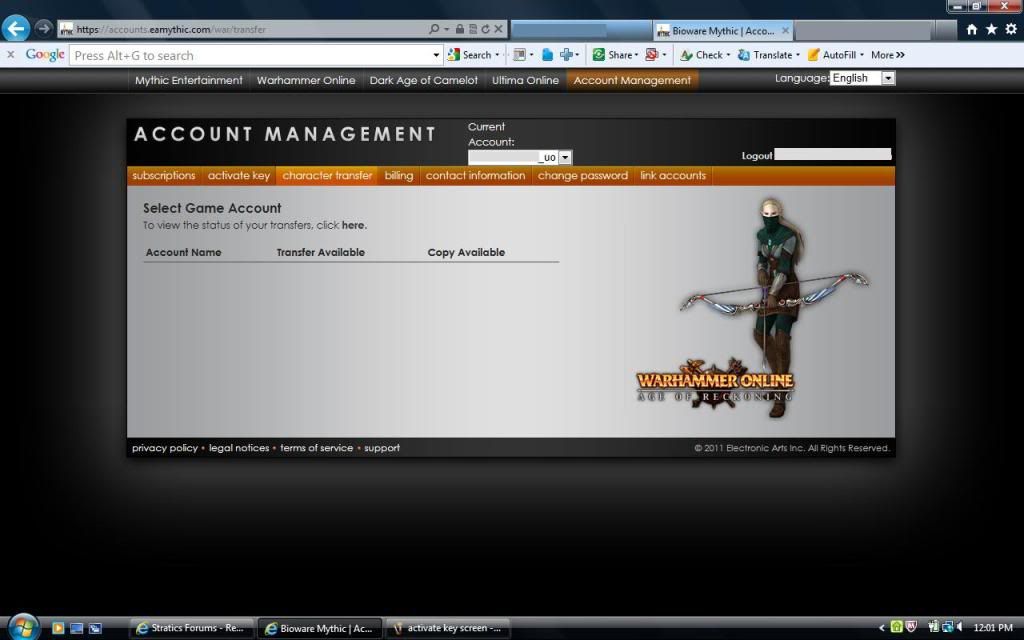Screen dimensions: 1024x640
Task: Expand More Google Toolbar options
Action: 888,55
